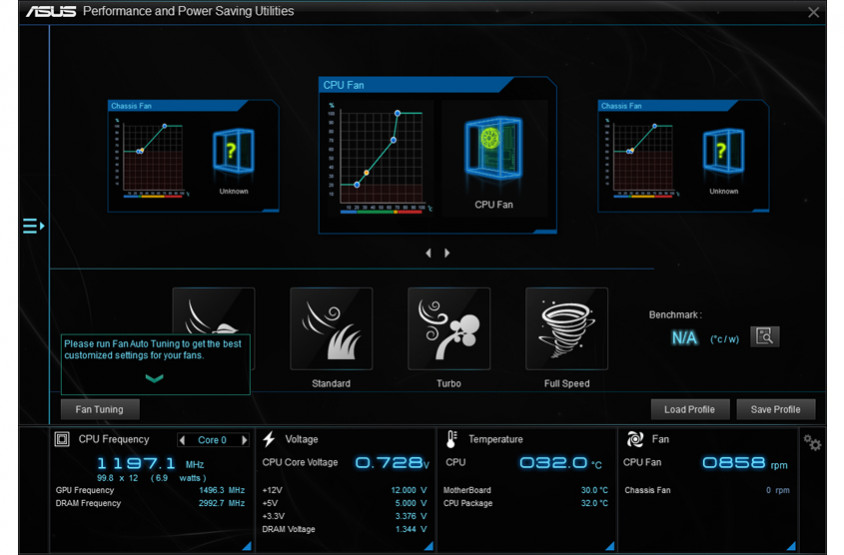Image resolution: width=844 pixels, height=555 pixels.
Task: Click the Save Profile button
Action: pos(775,409)
